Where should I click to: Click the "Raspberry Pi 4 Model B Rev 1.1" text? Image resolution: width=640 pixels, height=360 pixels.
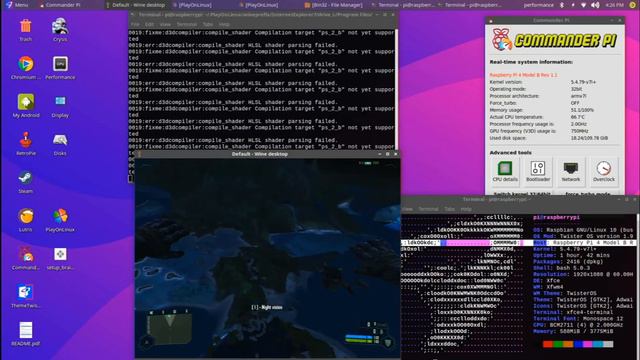pos(523,75)
